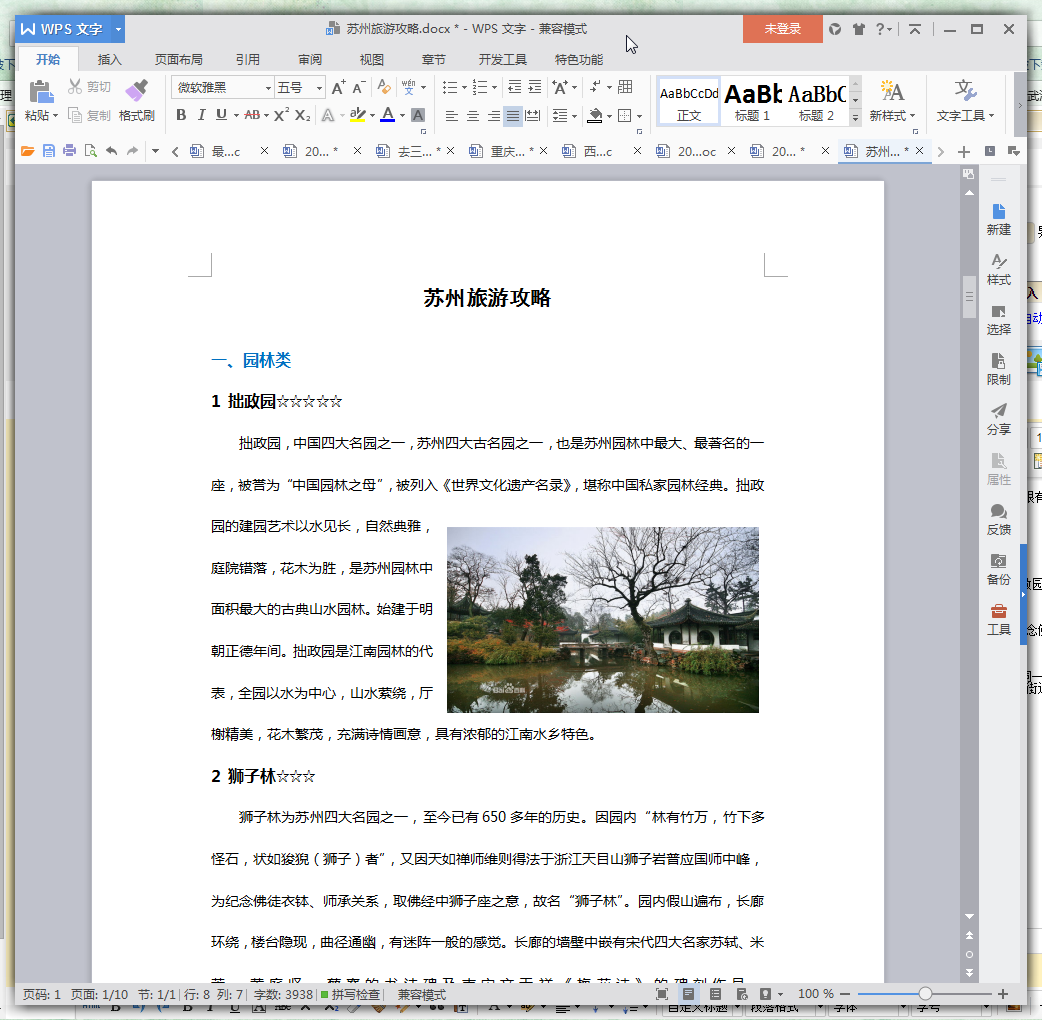The height and width of the screenshot is (1020, 1042).
Task: Click the save icon in quick access bar
Action: 48,151
